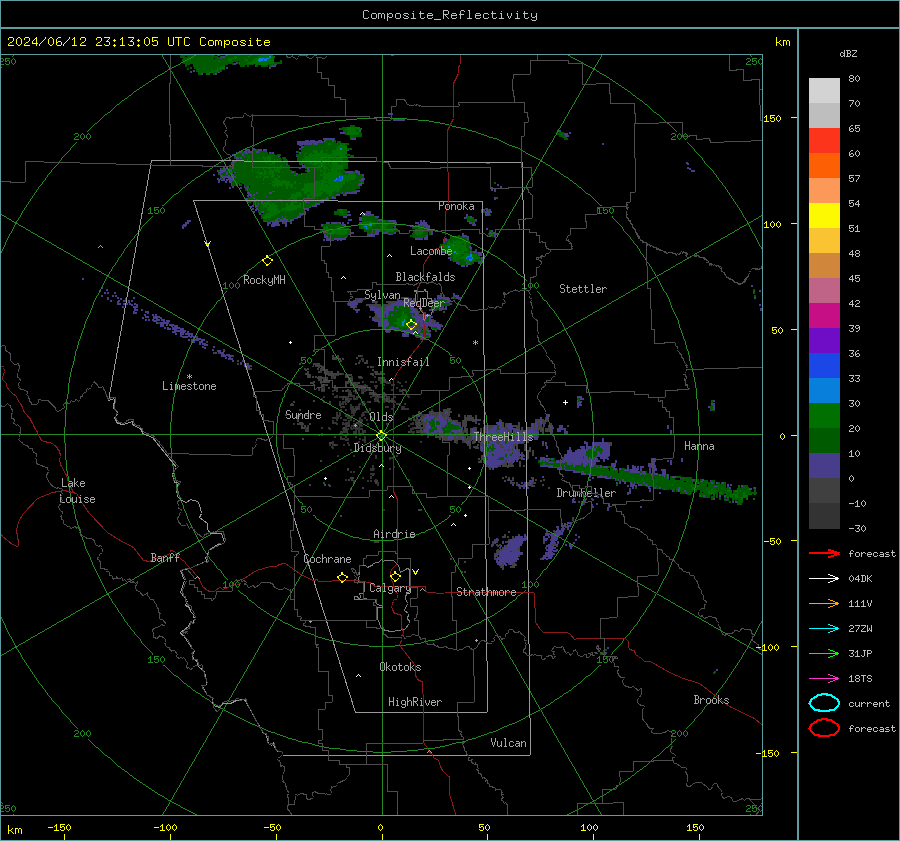The image size is (900, 841).
Task: Select the bright green 30-20 dBZ swatch
Action: pyautogui.click(x=824, y=416)
